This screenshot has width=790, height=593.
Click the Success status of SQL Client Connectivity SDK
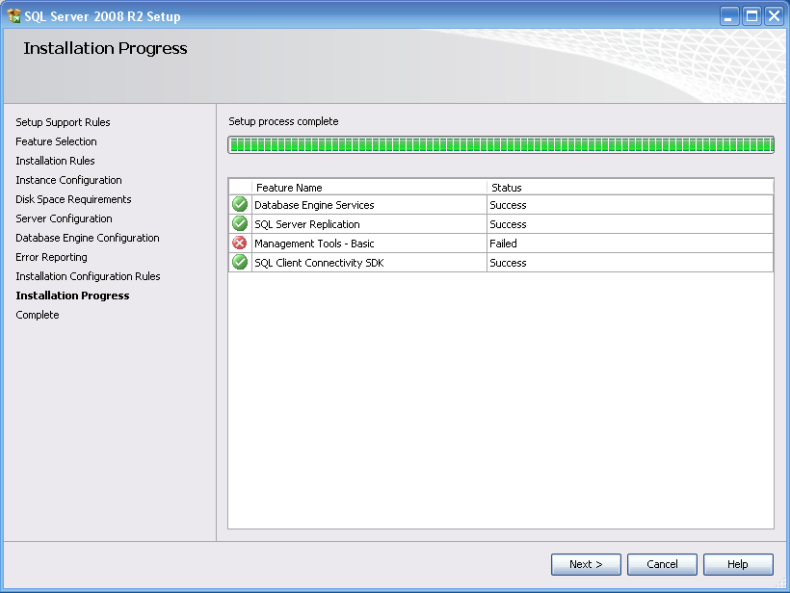[x=508, y=262]
